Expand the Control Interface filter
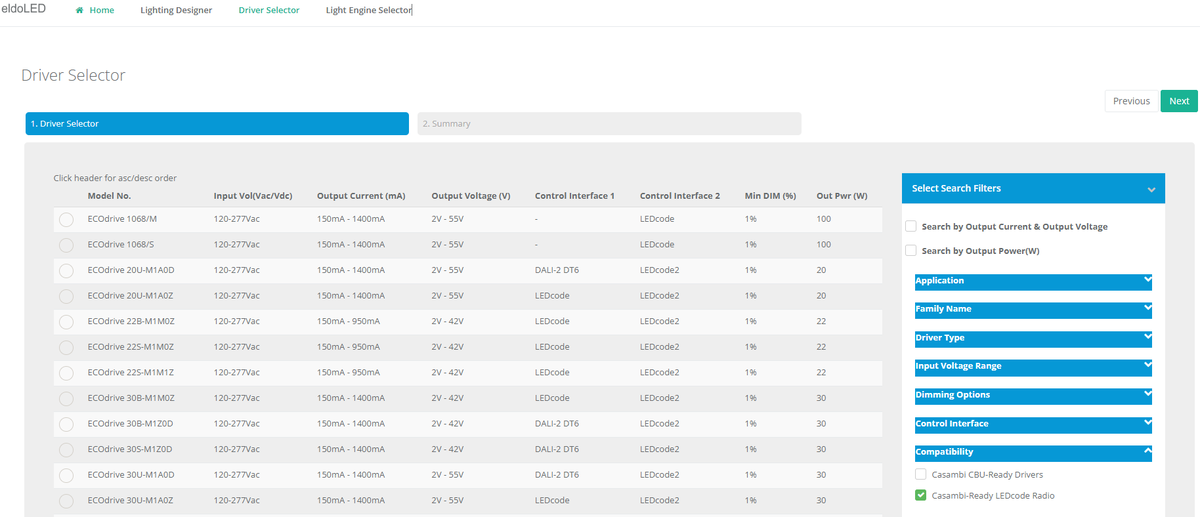Screen dimensions: 1200x517 pyautogui.click(x=1033, y=424)
